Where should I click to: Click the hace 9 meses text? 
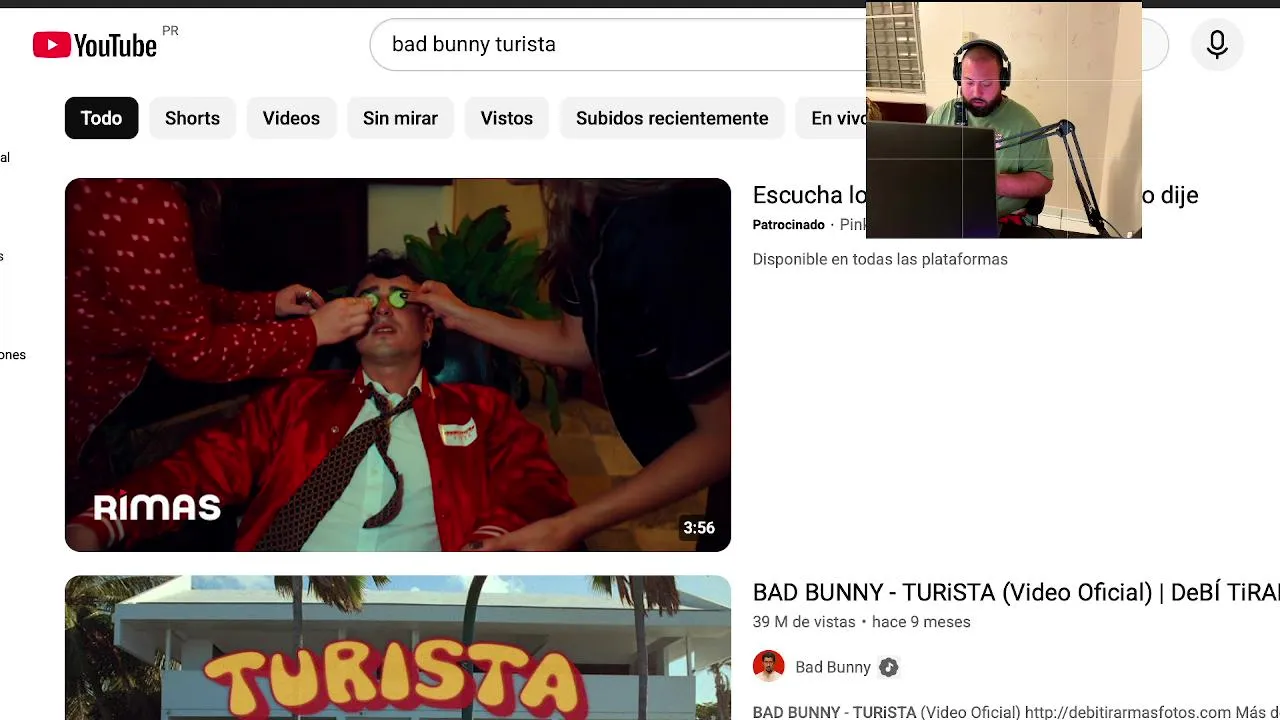point(921,622)
